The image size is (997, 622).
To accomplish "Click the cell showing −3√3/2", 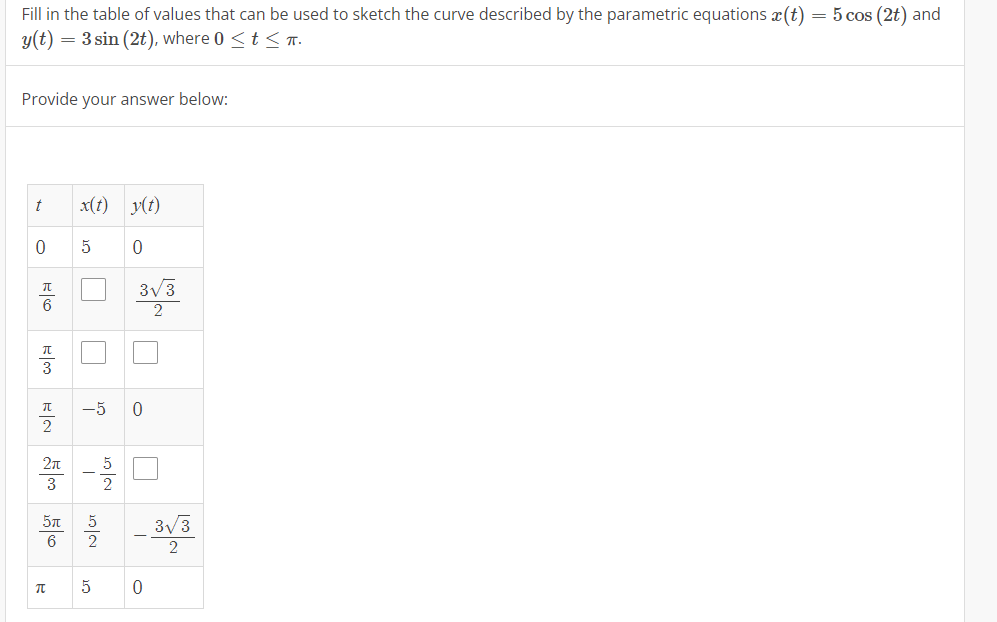I will (165, 533).
